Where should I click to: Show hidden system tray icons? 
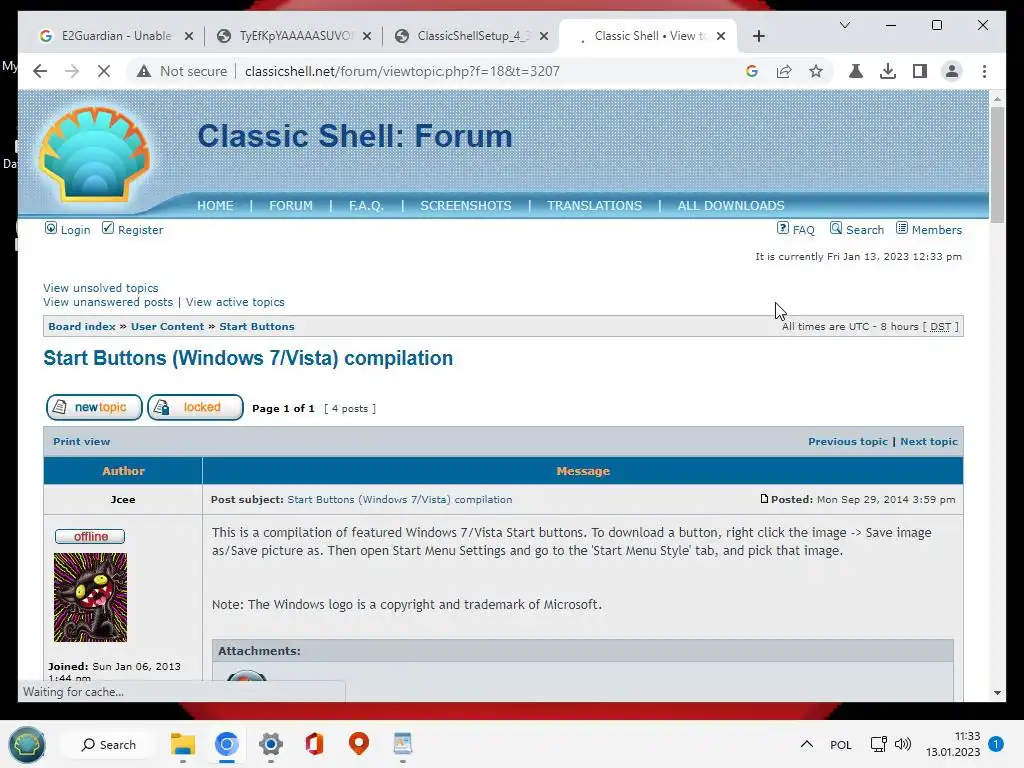pos(807,744)
